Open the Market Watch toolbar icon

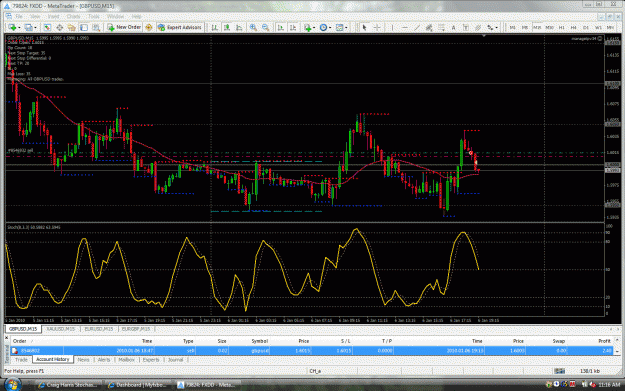(47, 28)
